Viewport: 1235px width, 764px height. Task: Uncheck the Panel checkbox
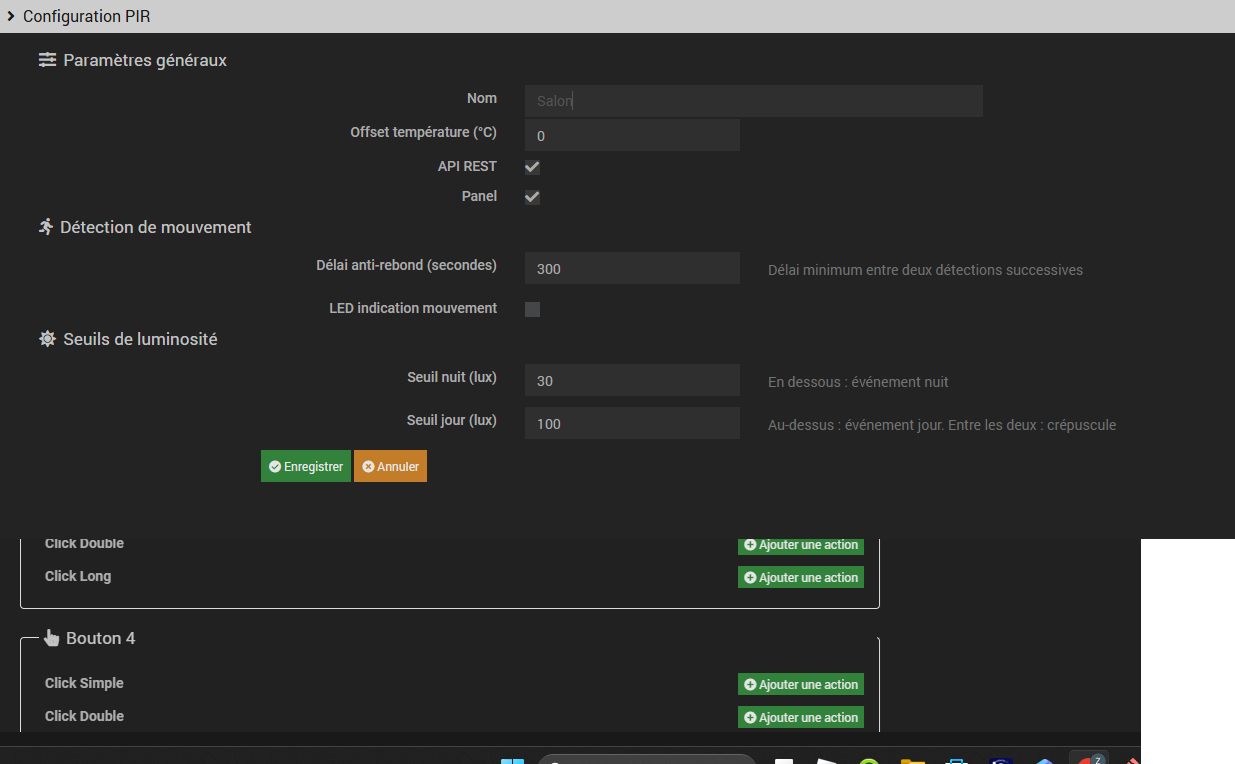click(x=532, y=197)
